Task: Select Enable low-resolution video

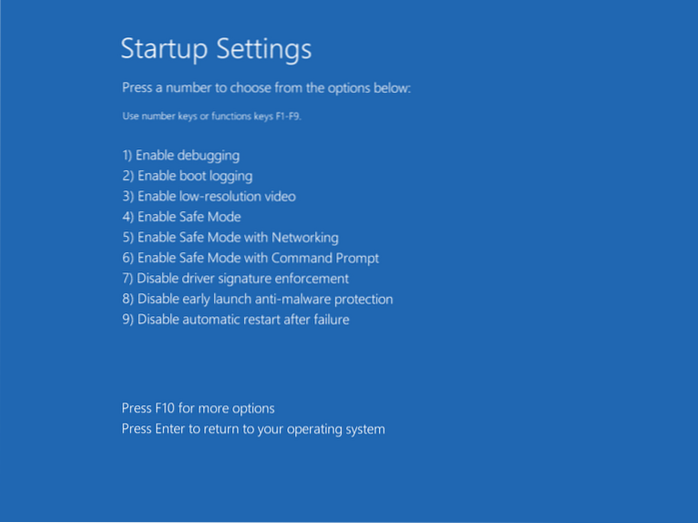Action: tap(208, 196)
